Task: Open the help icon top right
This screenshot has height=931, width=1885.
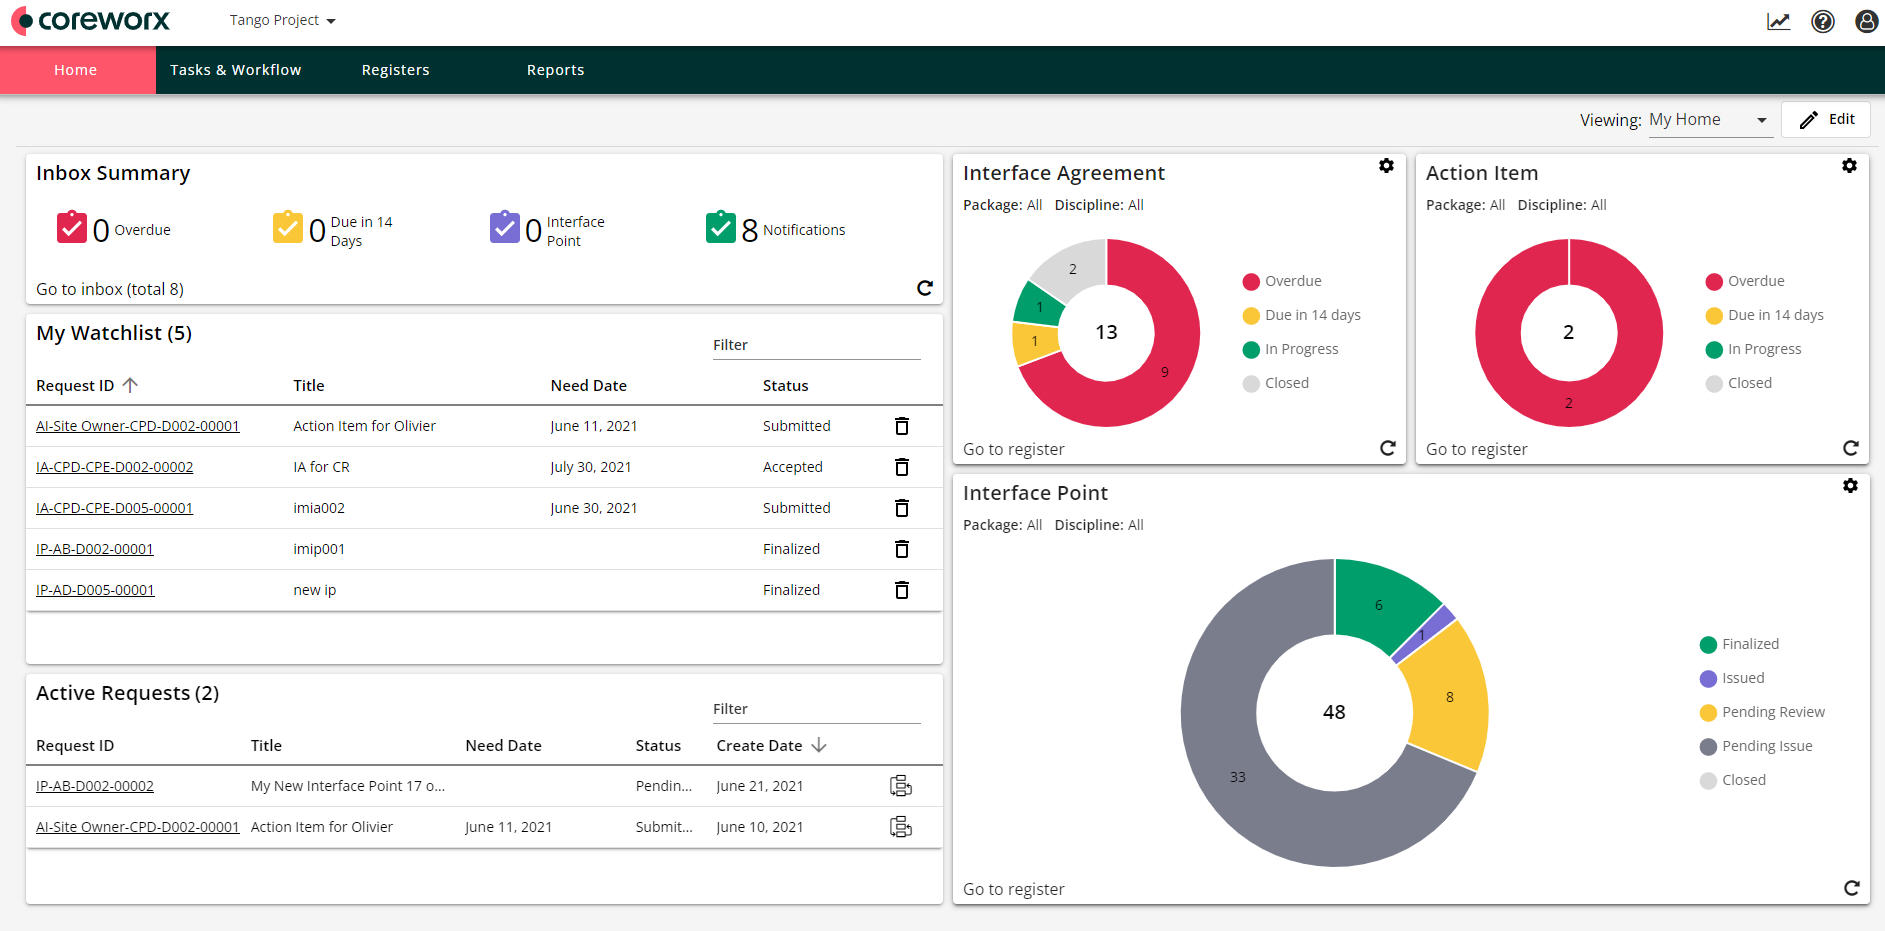Action: point(1822,20)
